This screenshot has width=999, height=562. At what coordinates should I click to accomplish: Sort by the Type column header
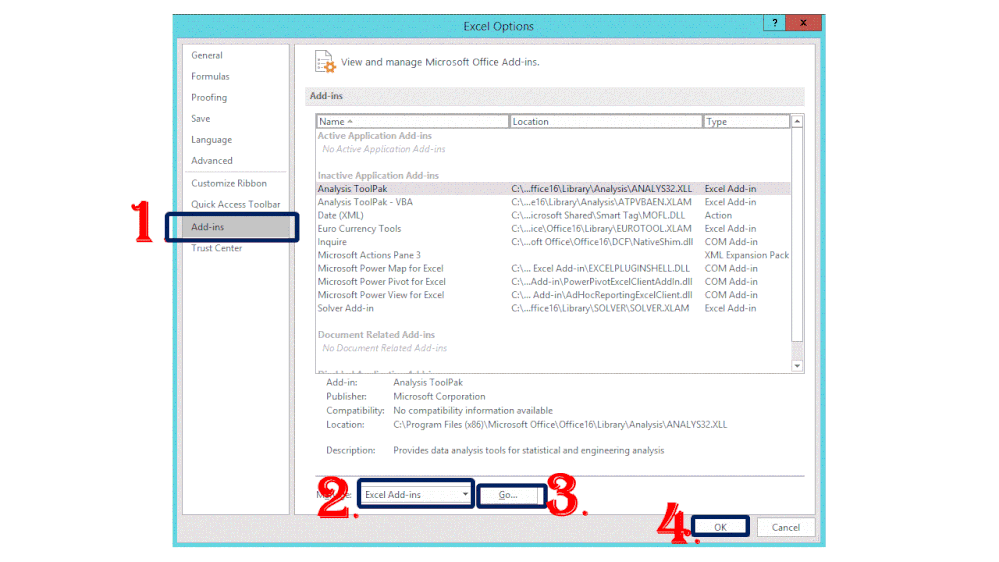tap(747, 122)
